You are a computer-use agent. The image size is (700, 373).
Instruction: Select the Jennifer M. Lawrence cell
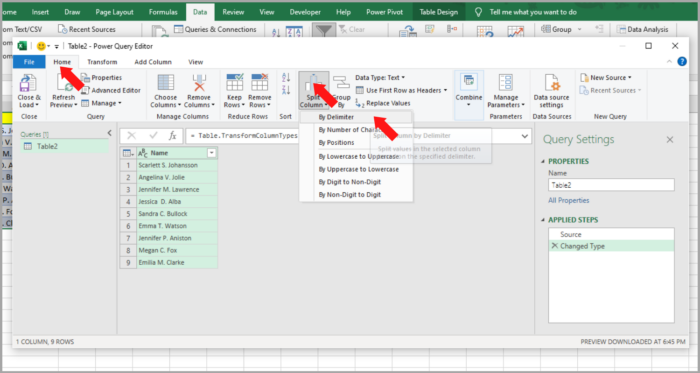point(177,189)
